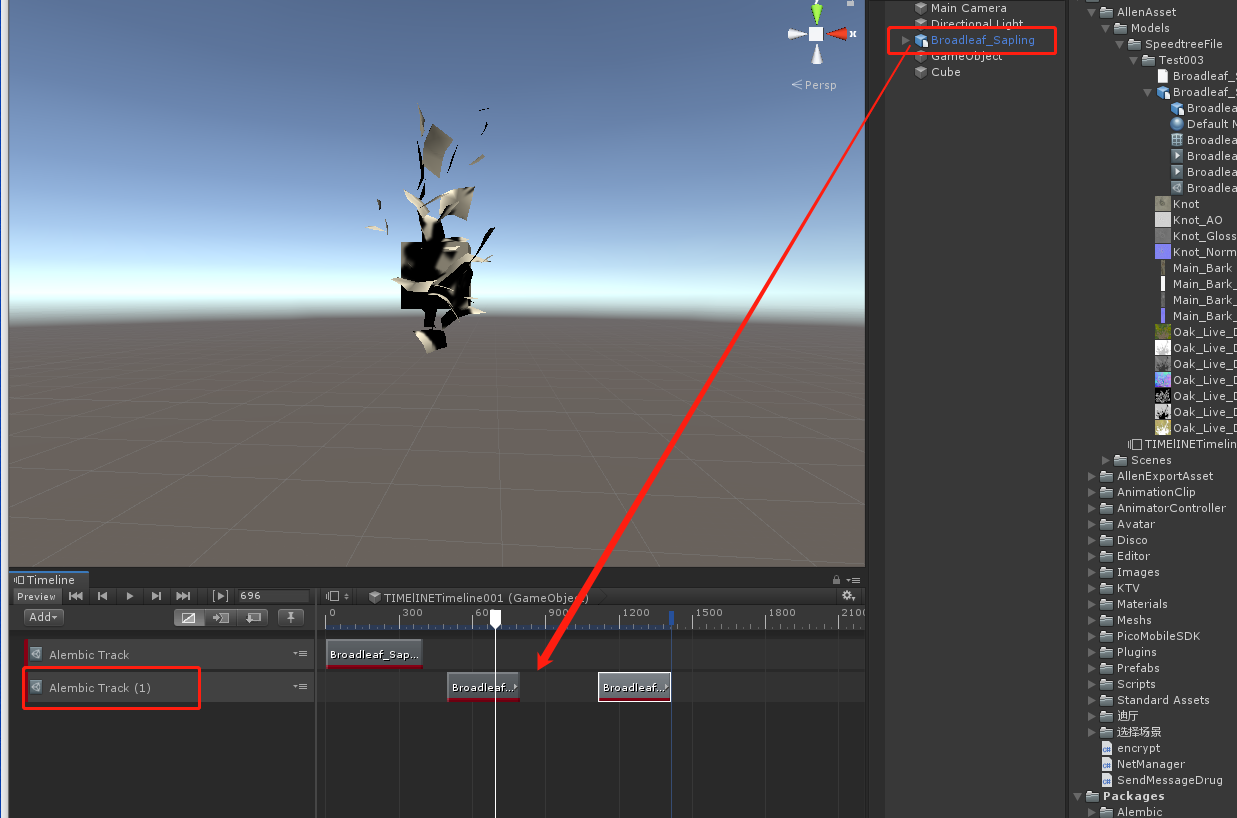Collapse the Models folder in Project panel
Viewport: 1237px width, 818px height.
(x=1106, y=27)
